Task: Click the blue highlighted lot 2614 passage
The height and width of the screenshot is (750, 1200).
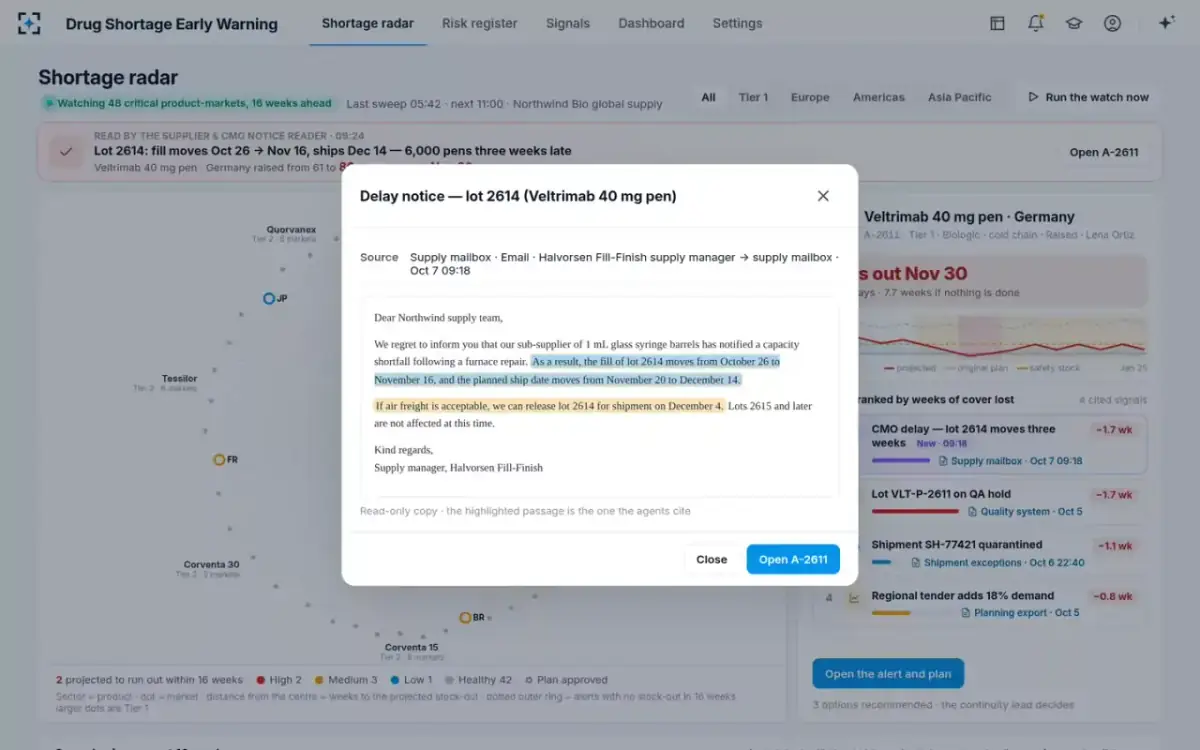Action: point(577,371)
